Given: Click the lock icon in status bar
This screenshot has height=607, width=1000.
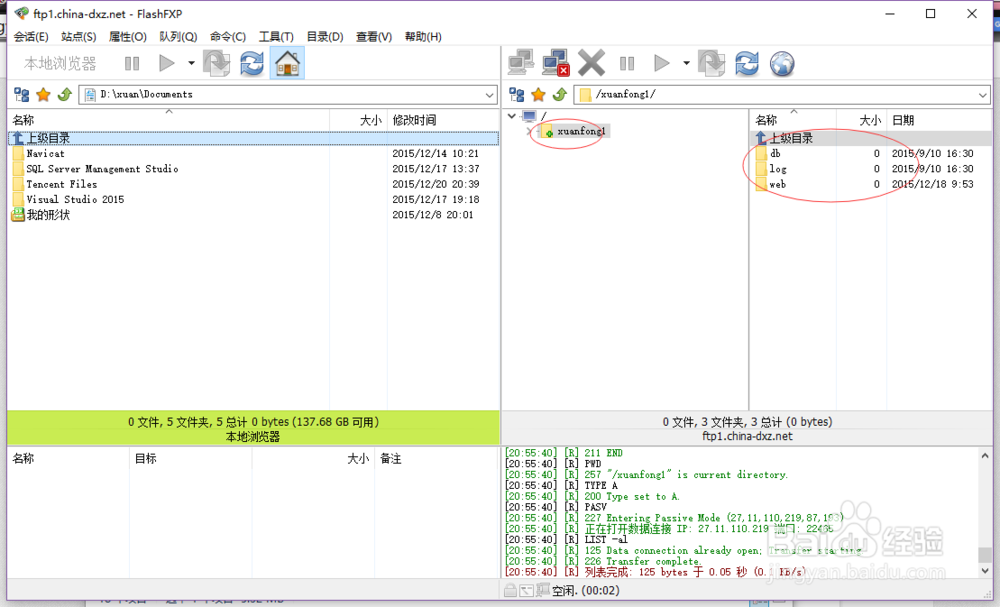Looking at the screenshot, I should [x=510, y=590].
